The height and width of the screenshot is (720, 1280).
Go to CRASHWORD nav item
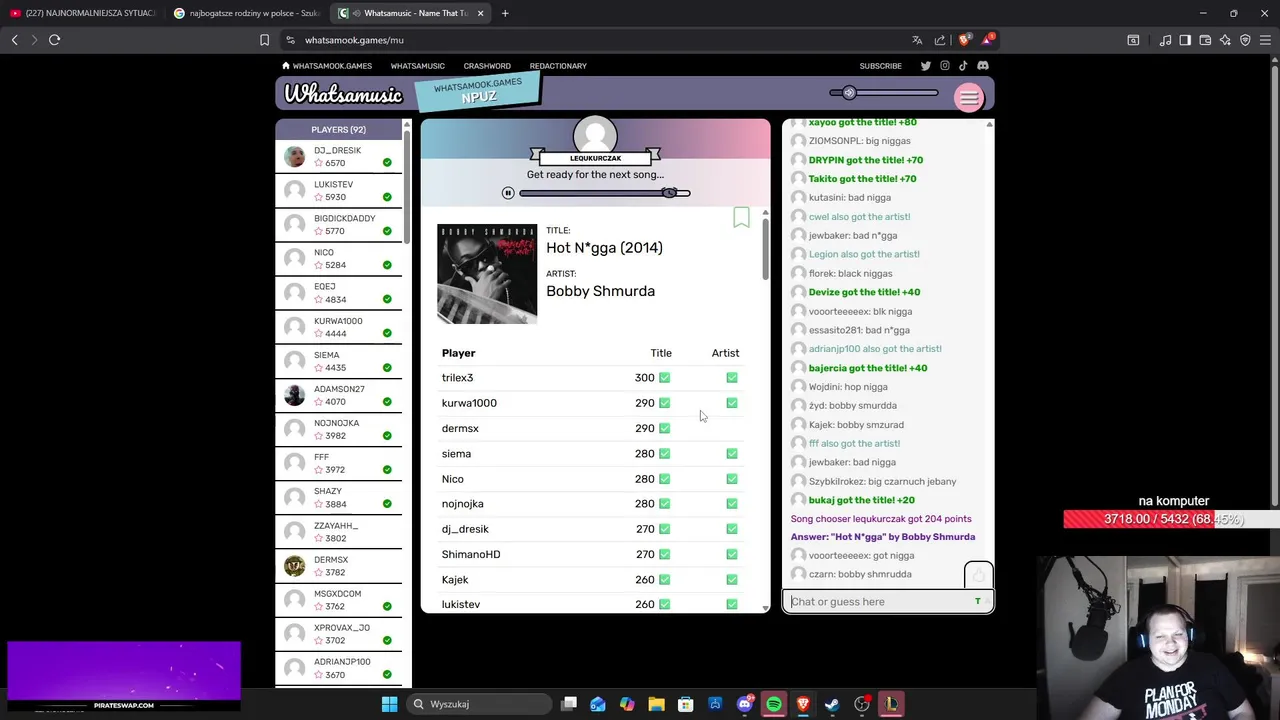point(487,66)
